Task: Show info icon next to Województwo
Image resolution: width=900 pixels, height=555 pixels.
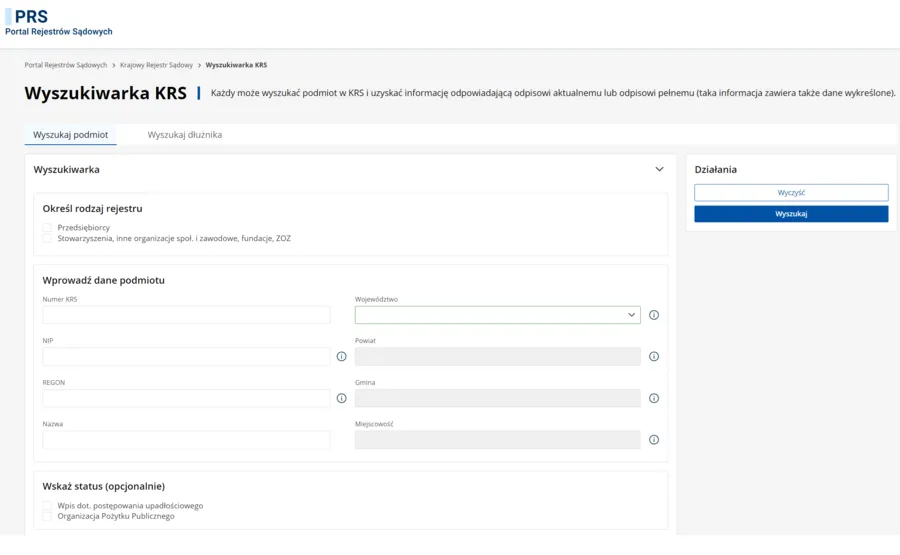Action: [654, 315]
